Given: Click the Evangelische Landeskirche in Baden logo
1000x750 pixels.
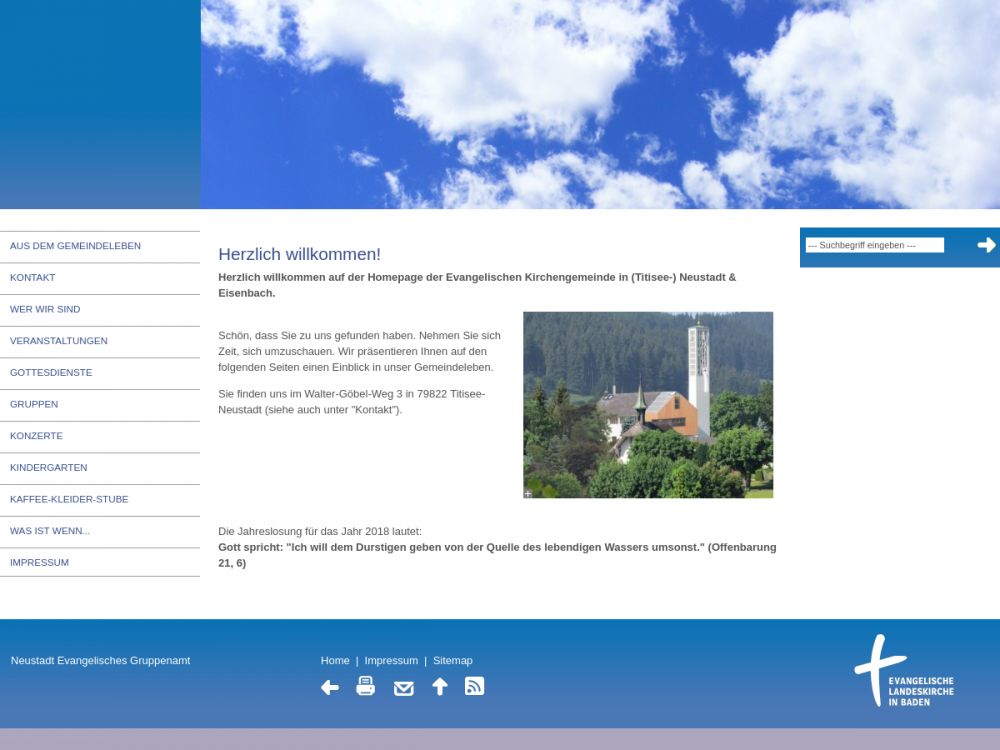Looking at the screenshot, I should click(904, 671).
